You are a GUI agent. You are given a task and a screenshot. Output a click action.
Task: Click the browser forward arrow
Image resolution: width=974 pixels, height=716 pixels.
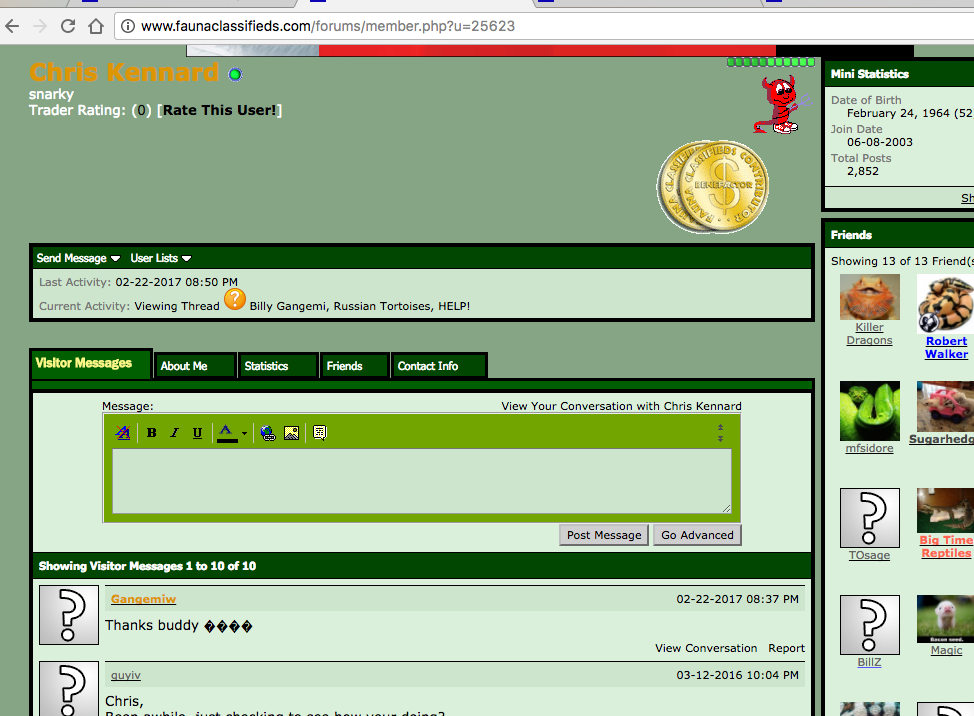point(40,26)
